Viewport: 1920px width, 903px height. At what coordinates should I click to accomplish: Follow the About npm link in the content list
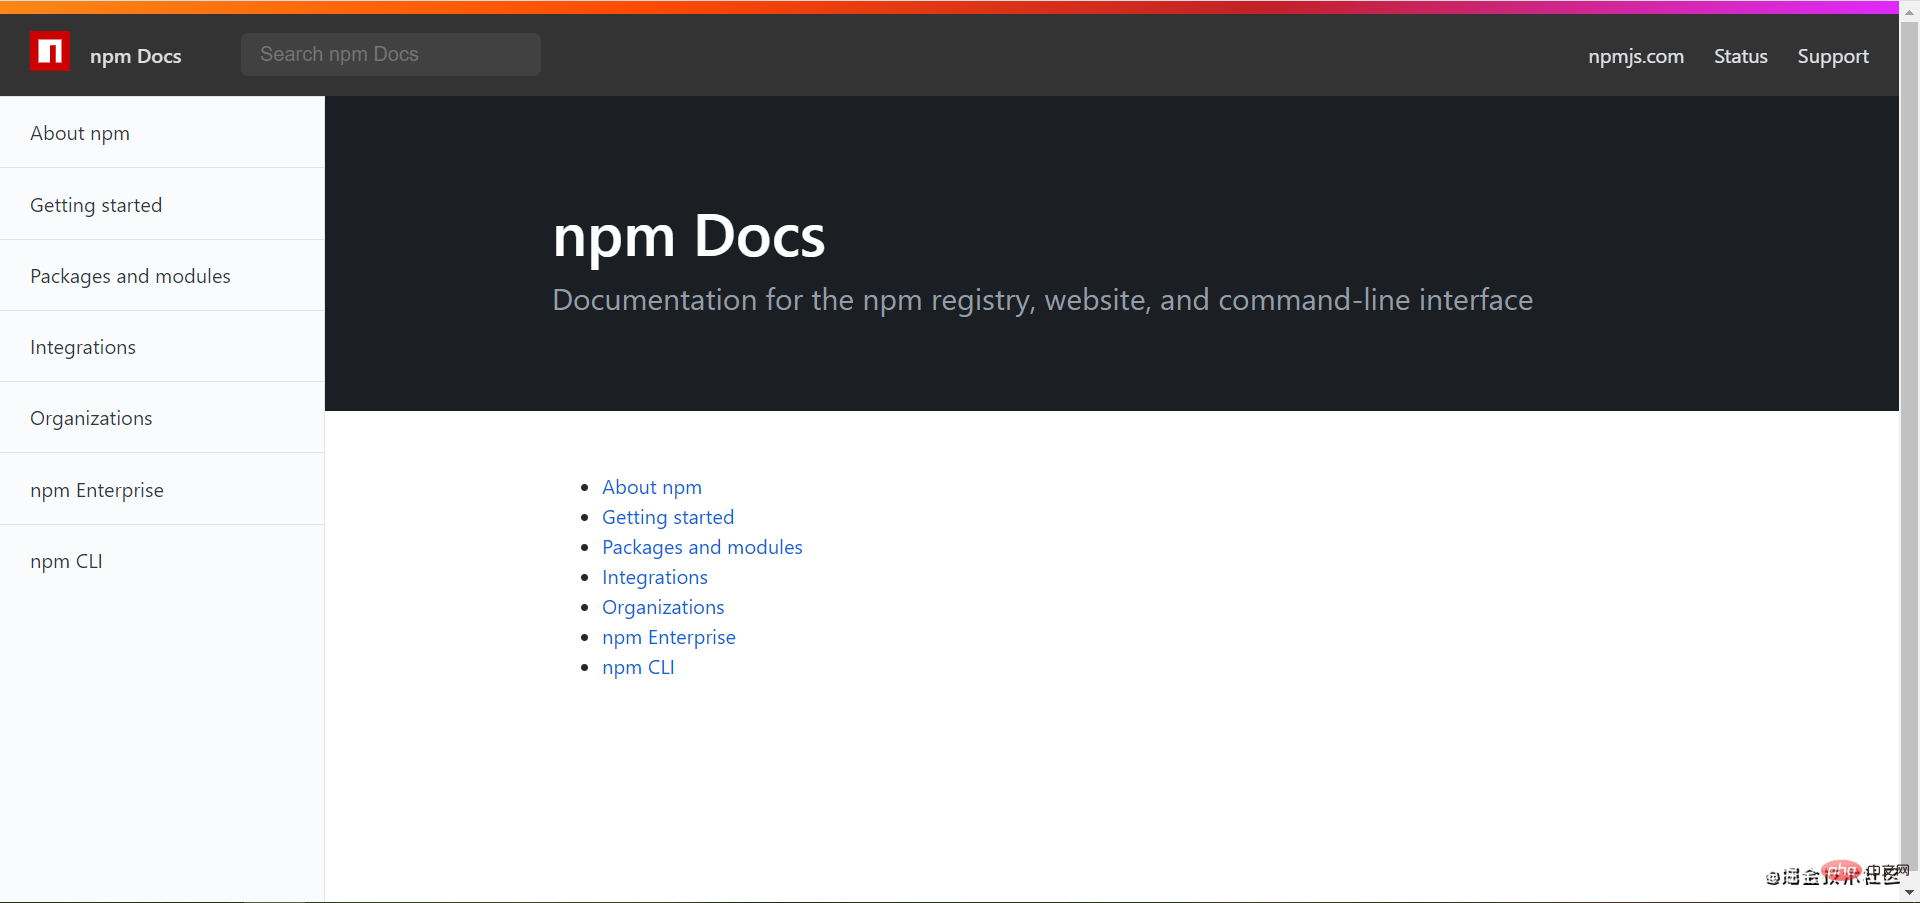tap(652, 487)
